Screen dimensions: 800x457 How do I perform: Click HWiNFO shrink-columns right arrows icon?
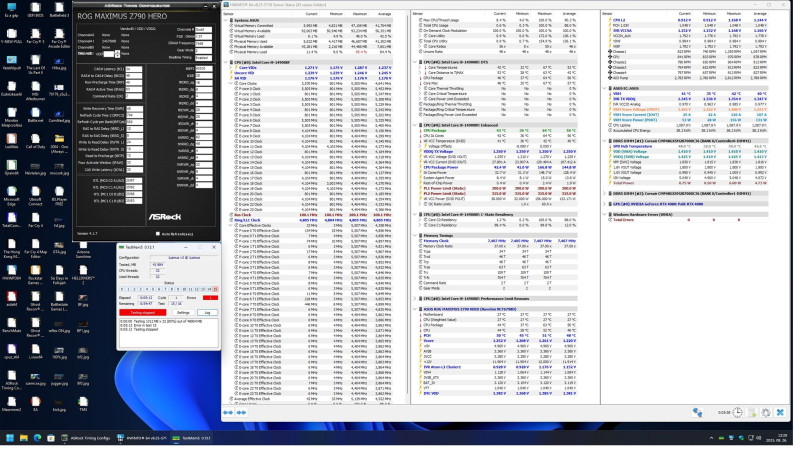[241, 412]
